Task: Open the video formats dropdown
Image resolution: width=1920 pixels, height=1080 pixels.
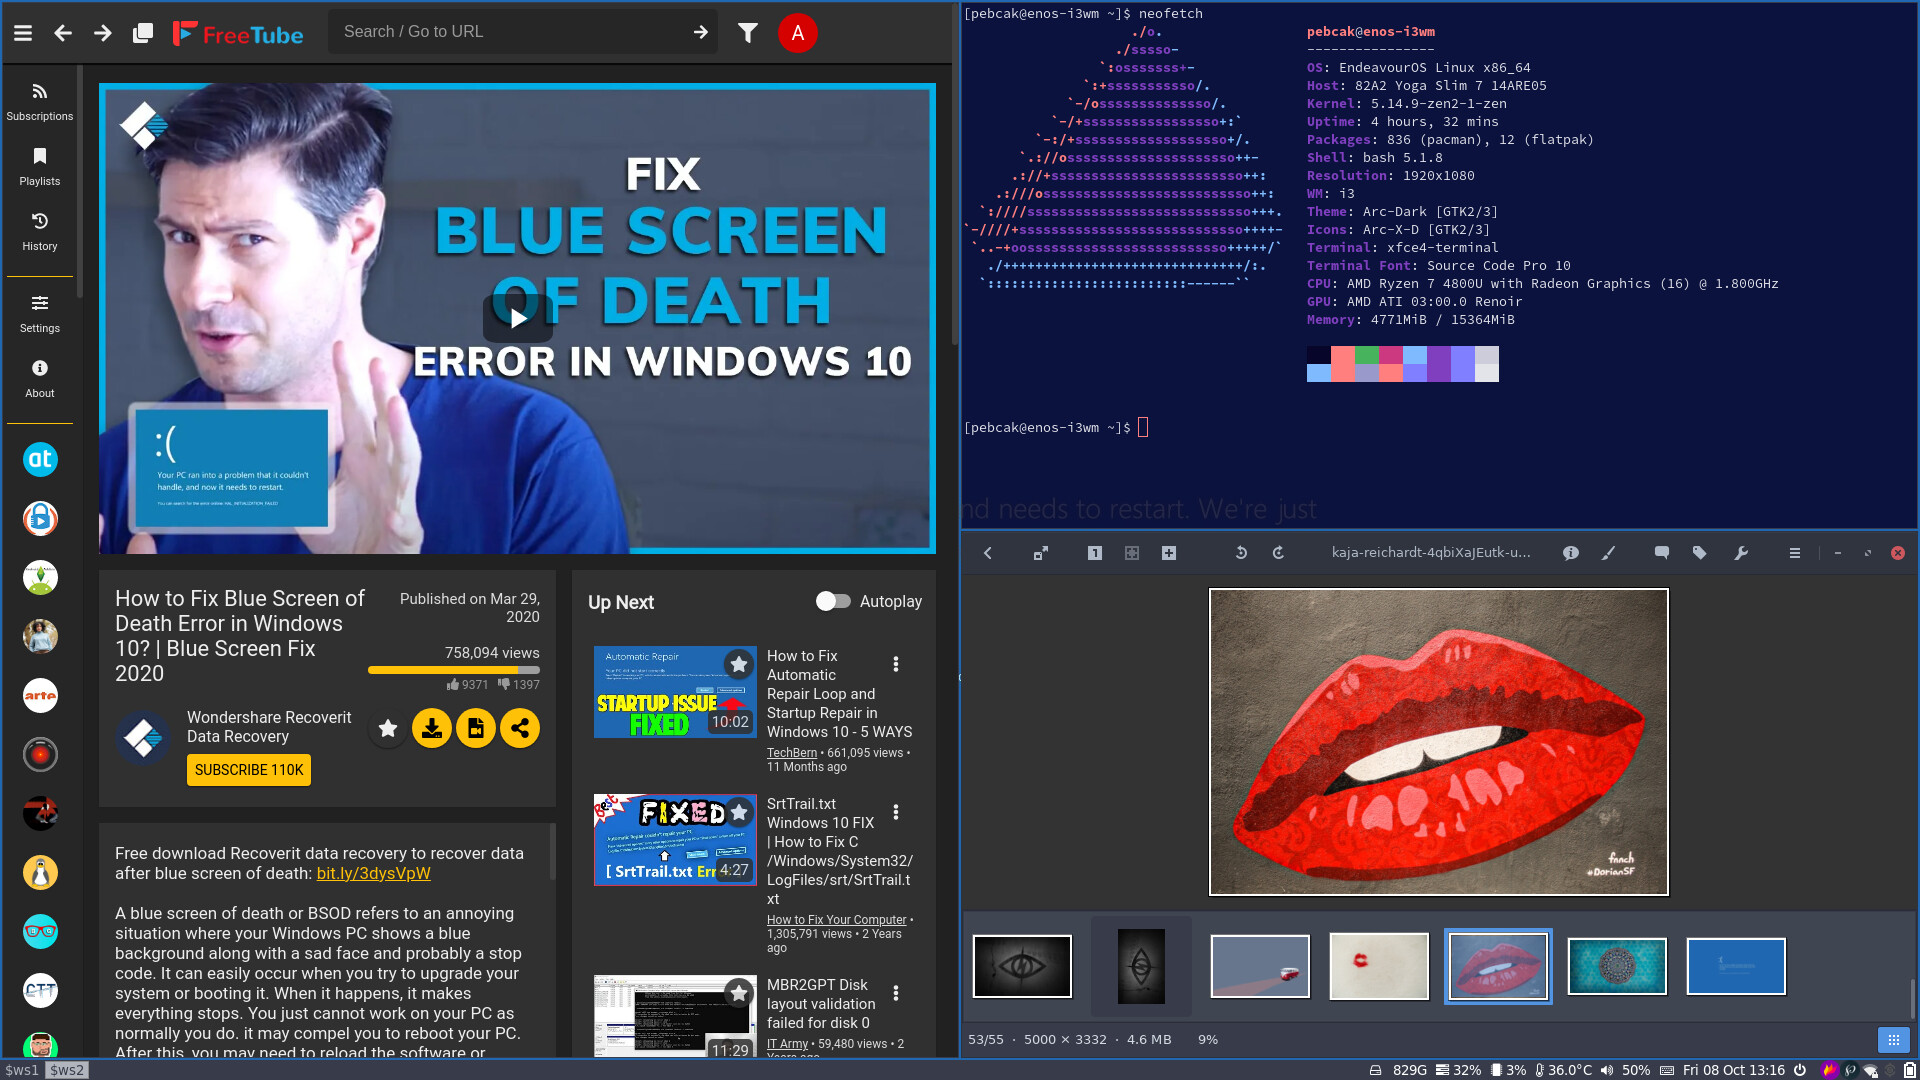Action: coord(476,728)
